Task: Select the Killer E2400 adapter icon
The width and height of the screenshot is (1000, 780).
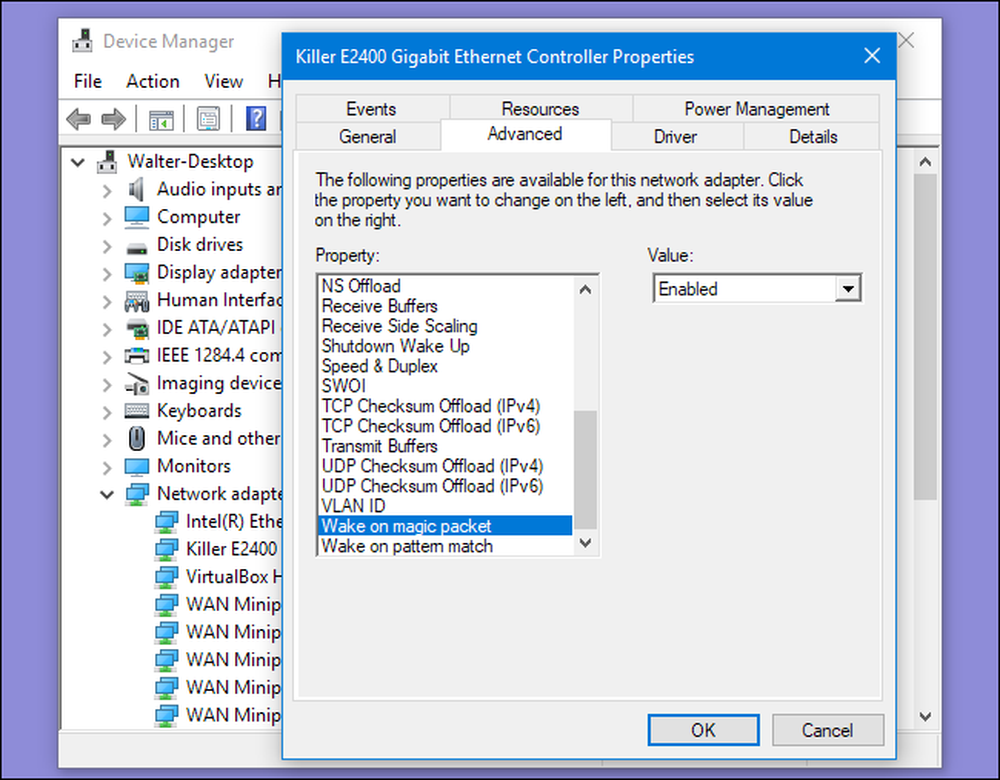Action: (x=166, y=549)
